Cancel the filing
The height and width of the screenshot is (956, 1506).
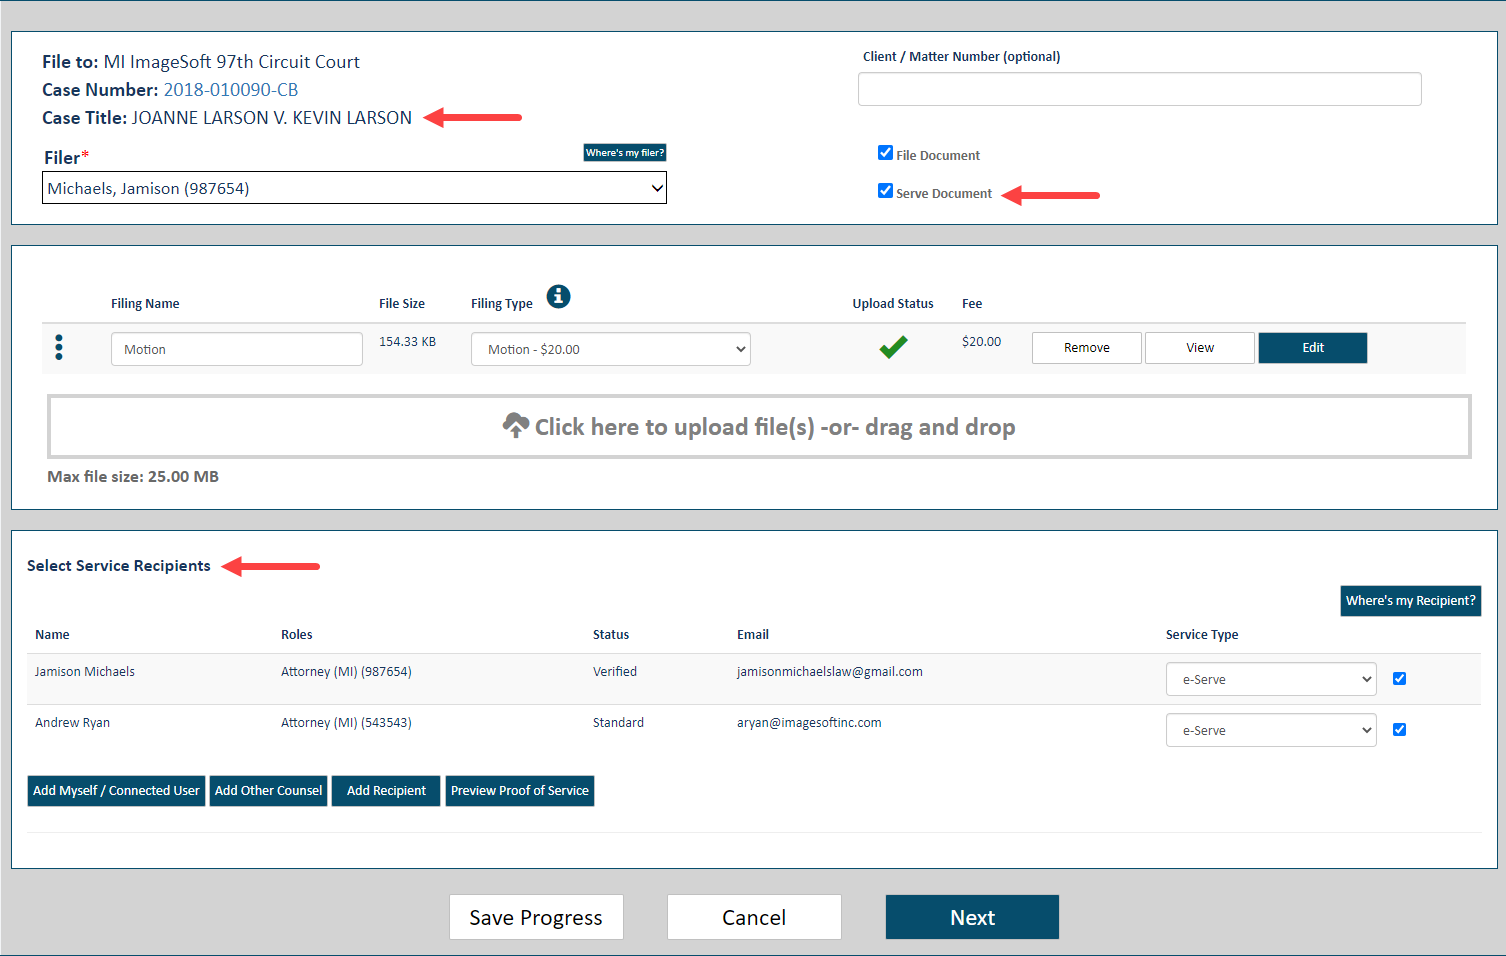click(754, 917)
